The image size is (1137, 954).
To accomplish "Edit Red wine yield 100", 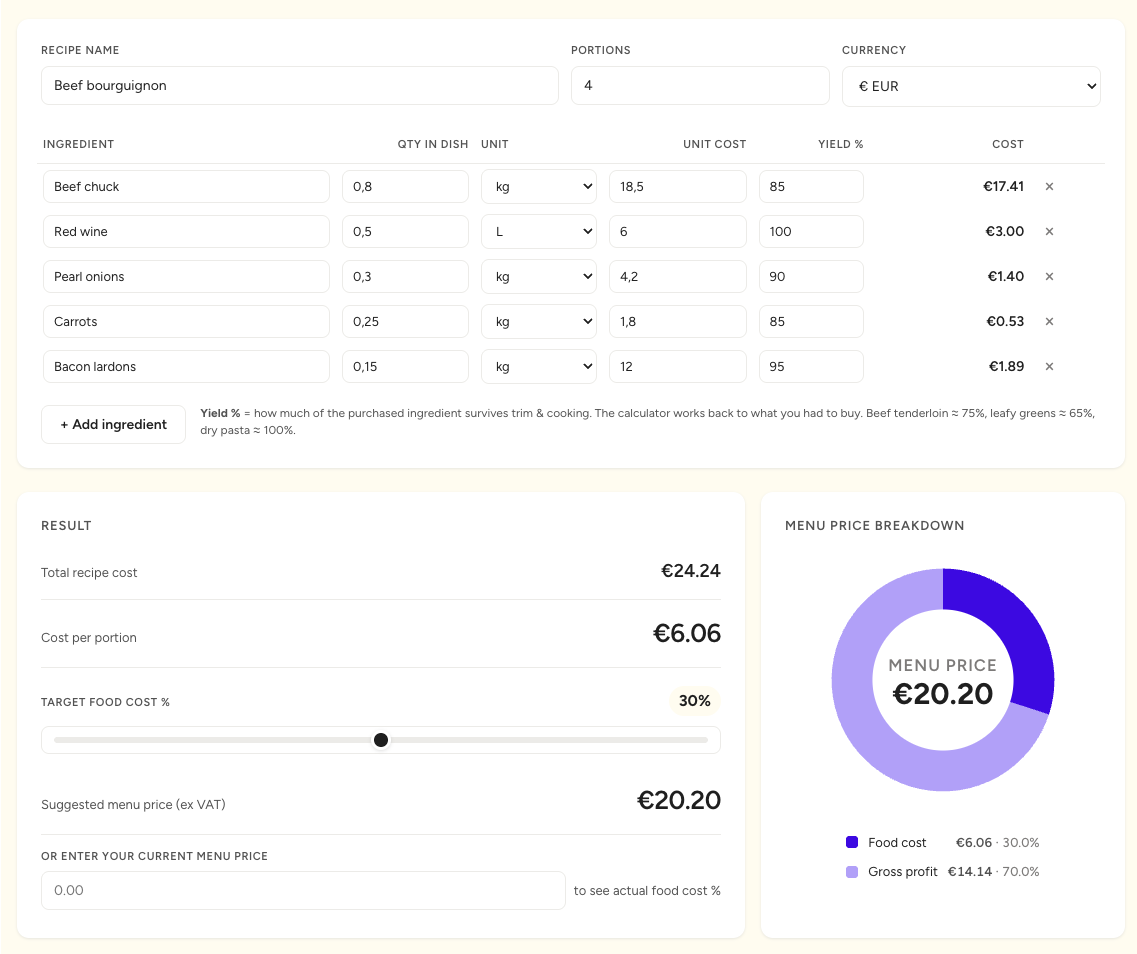I will [811, 231].
